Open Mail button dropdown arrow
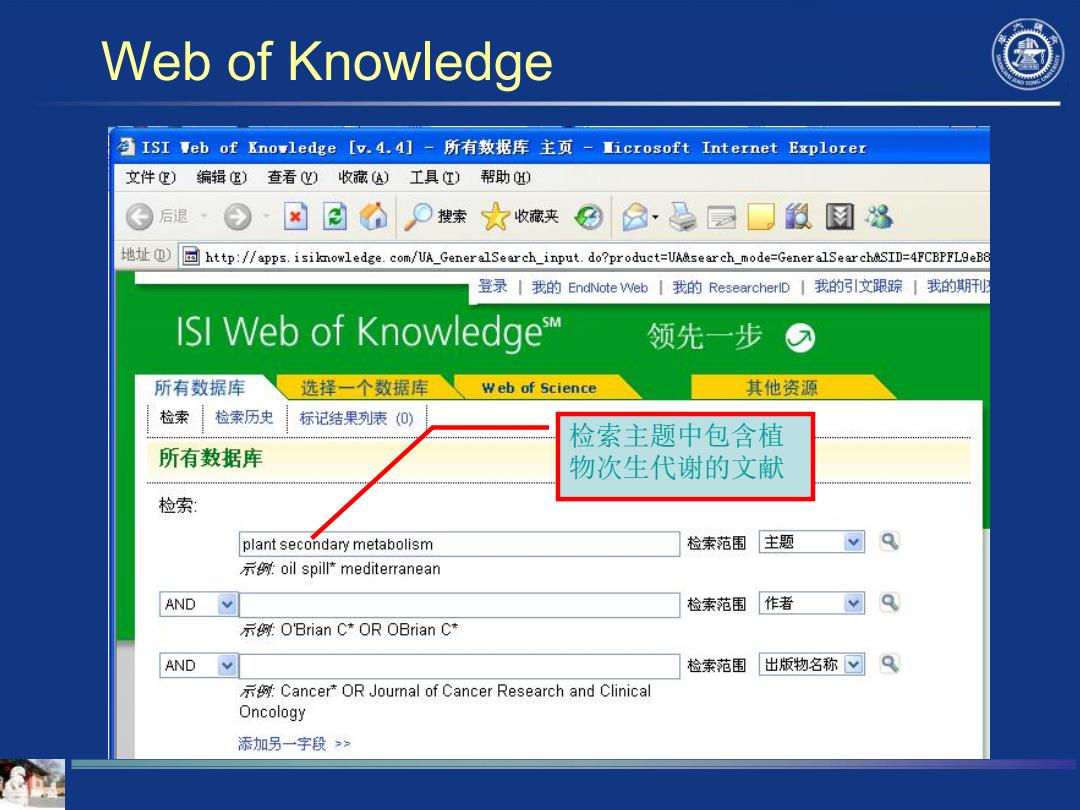This screenshot has width=1080, height=810. click(x=655, y=217)
